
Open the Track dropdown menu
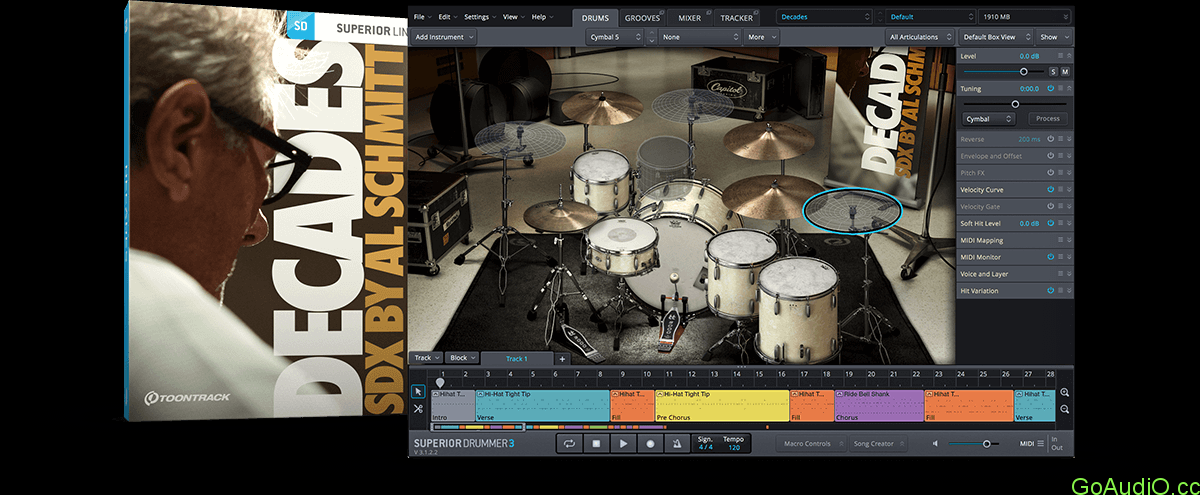(426, 357)
